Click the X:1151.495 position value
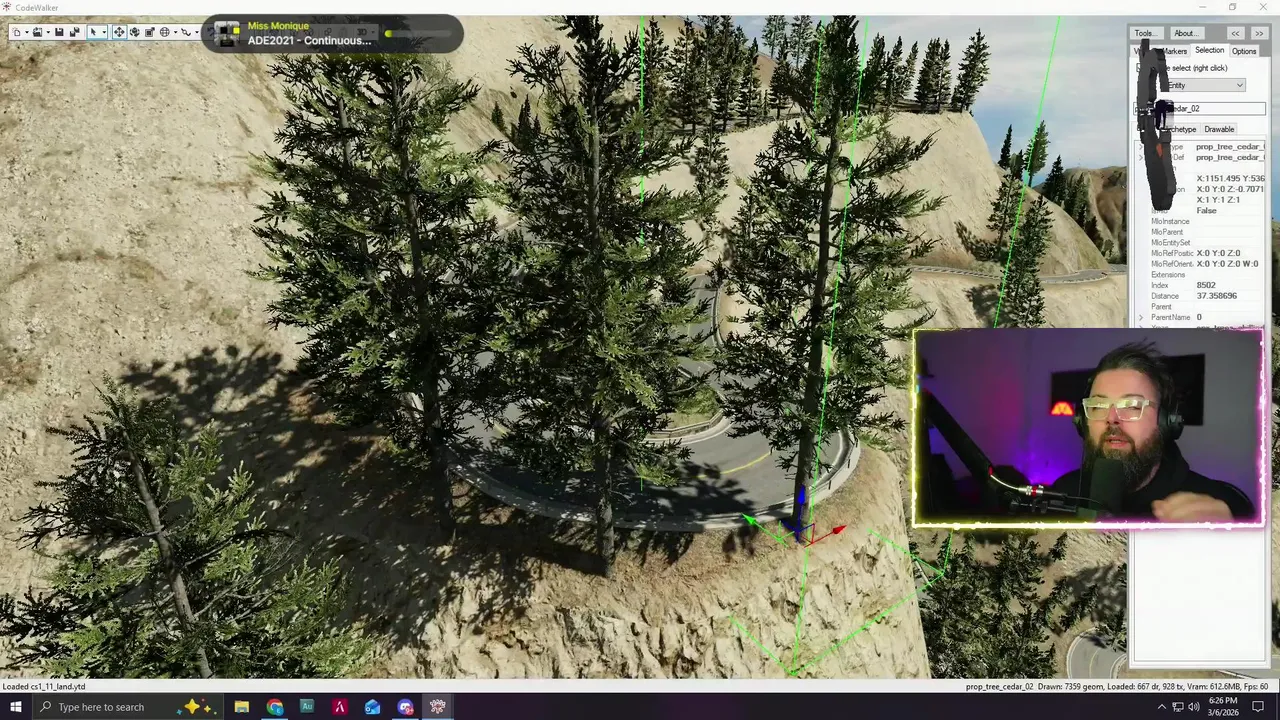Image resolution: width=1280 pixels, height=720 pixels. click(x=1230, y=178)
